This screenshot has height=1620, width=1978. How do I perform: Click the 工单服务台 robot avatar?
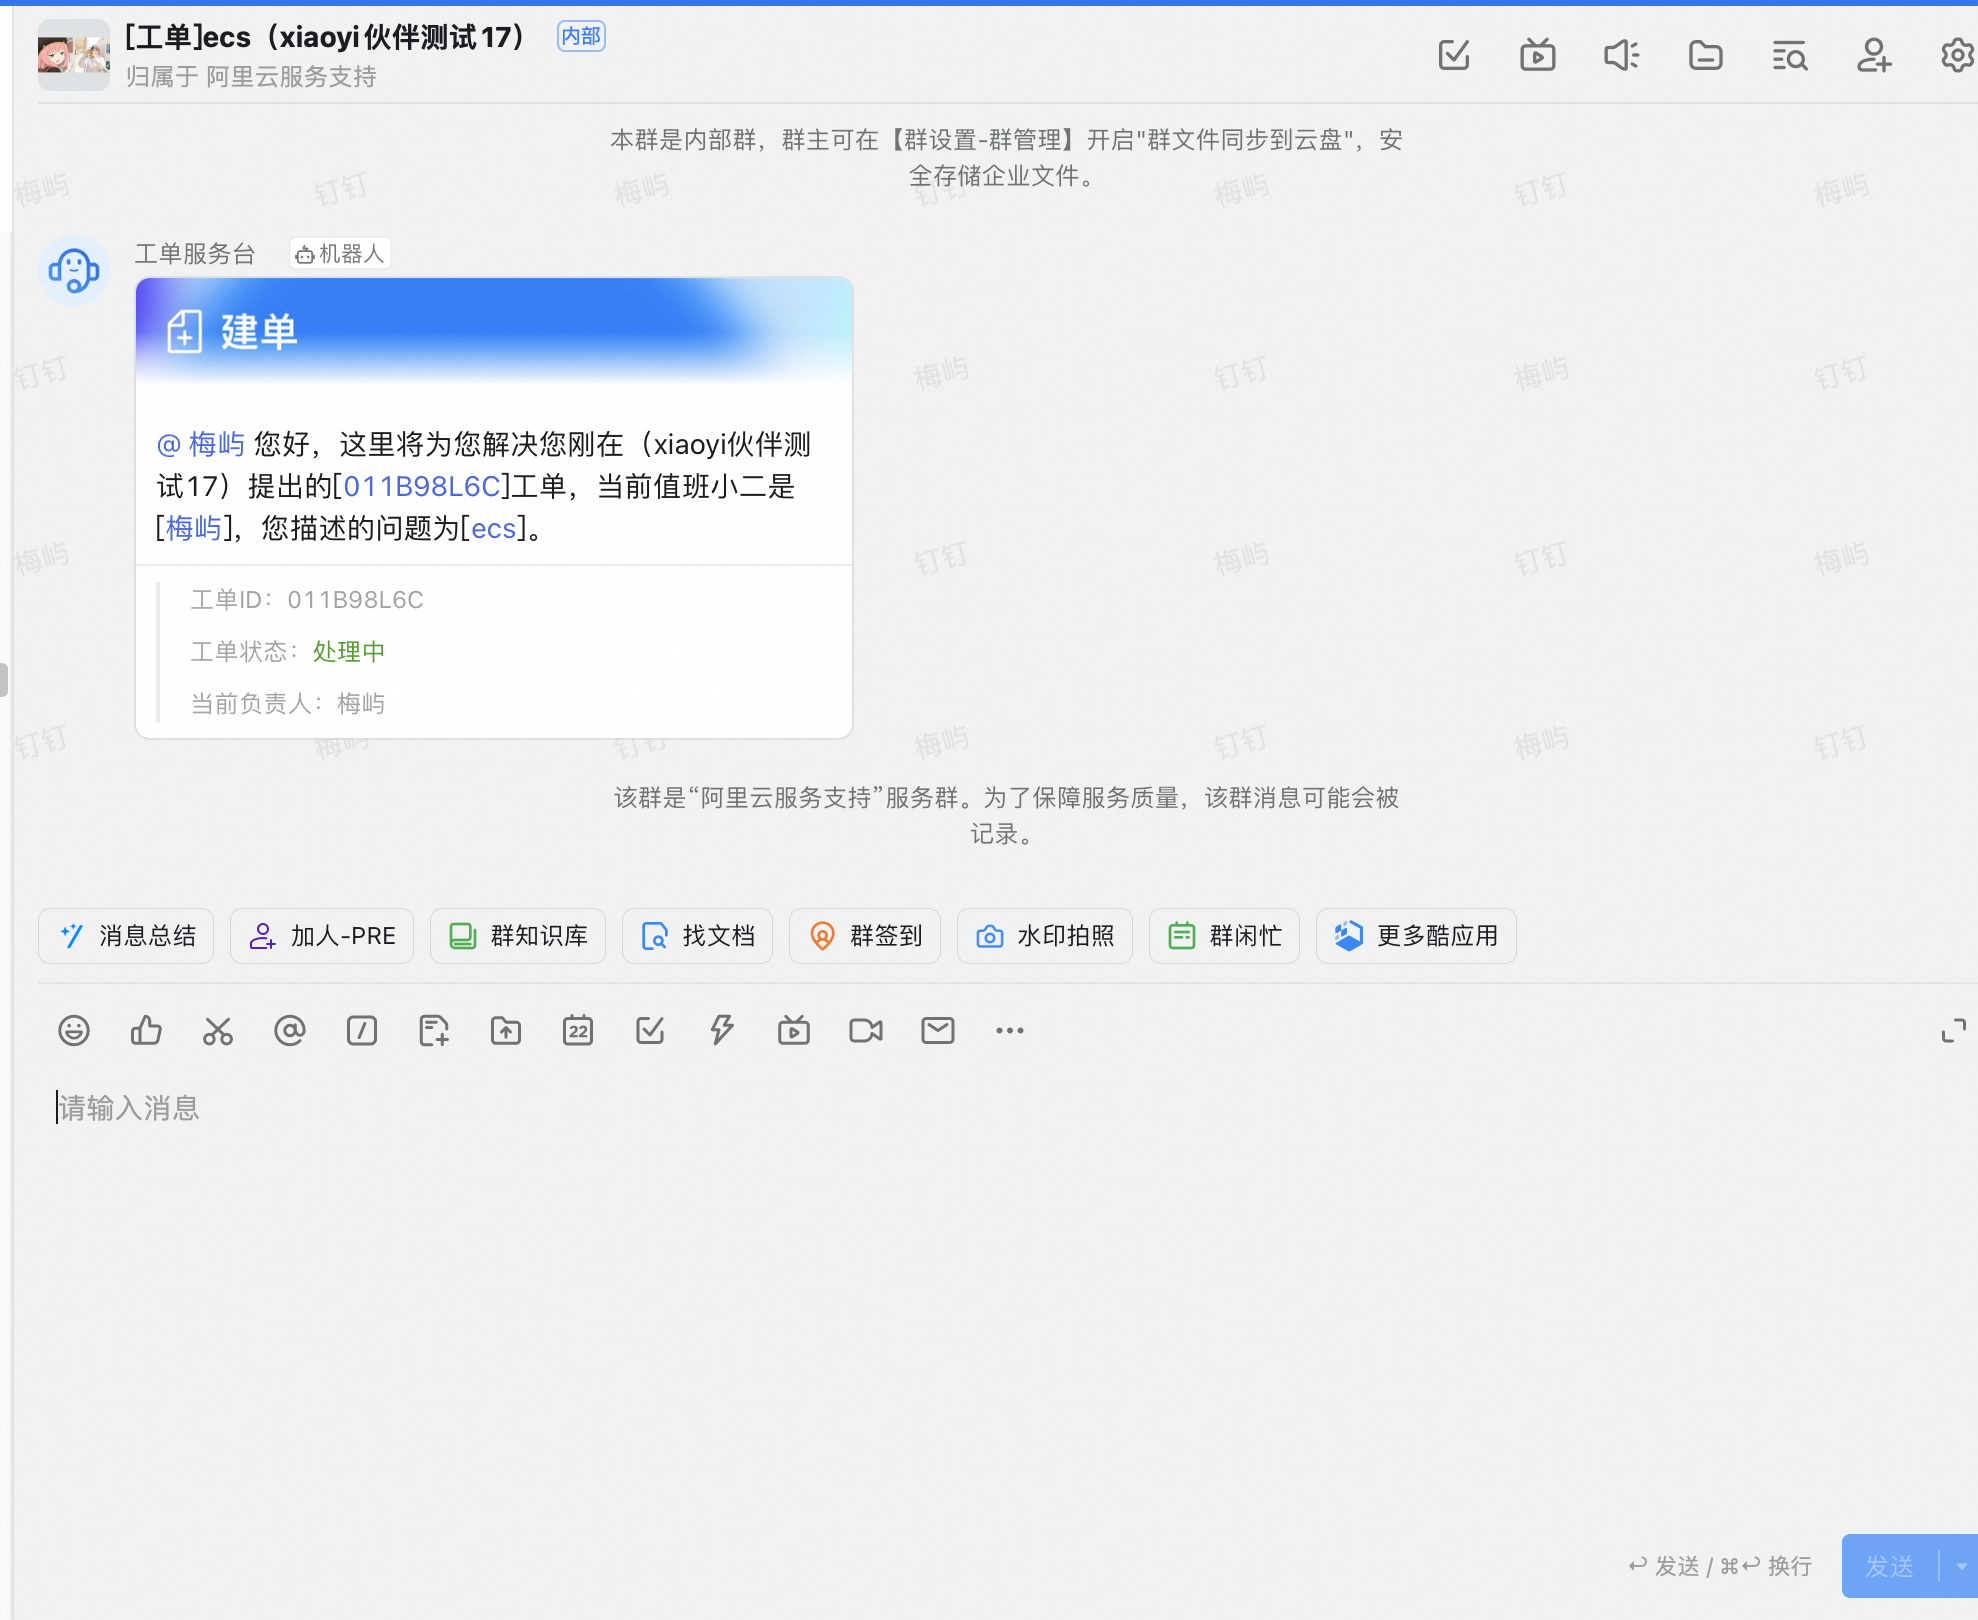pos(74,270)
